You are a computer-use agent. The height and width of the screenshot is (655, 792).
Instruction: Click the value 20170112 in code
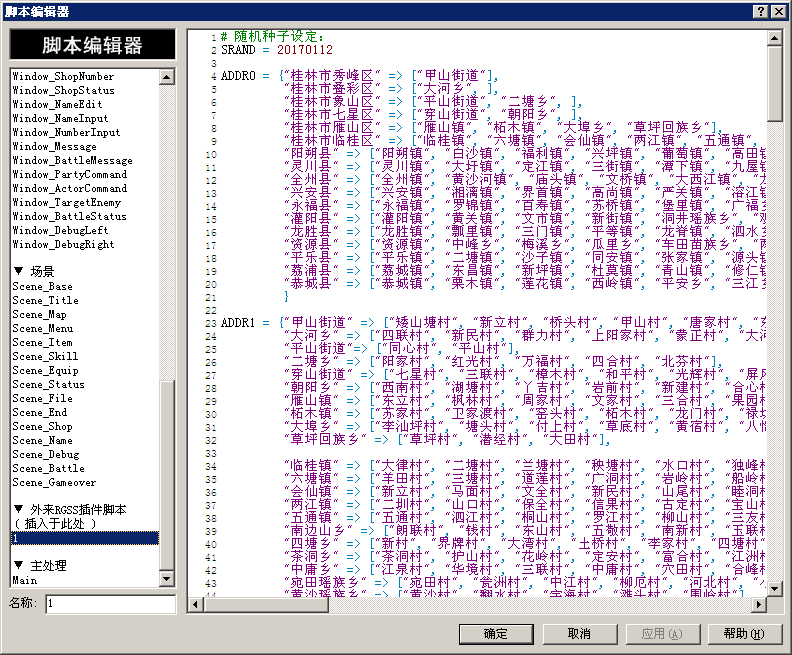[x=305, y=50]
